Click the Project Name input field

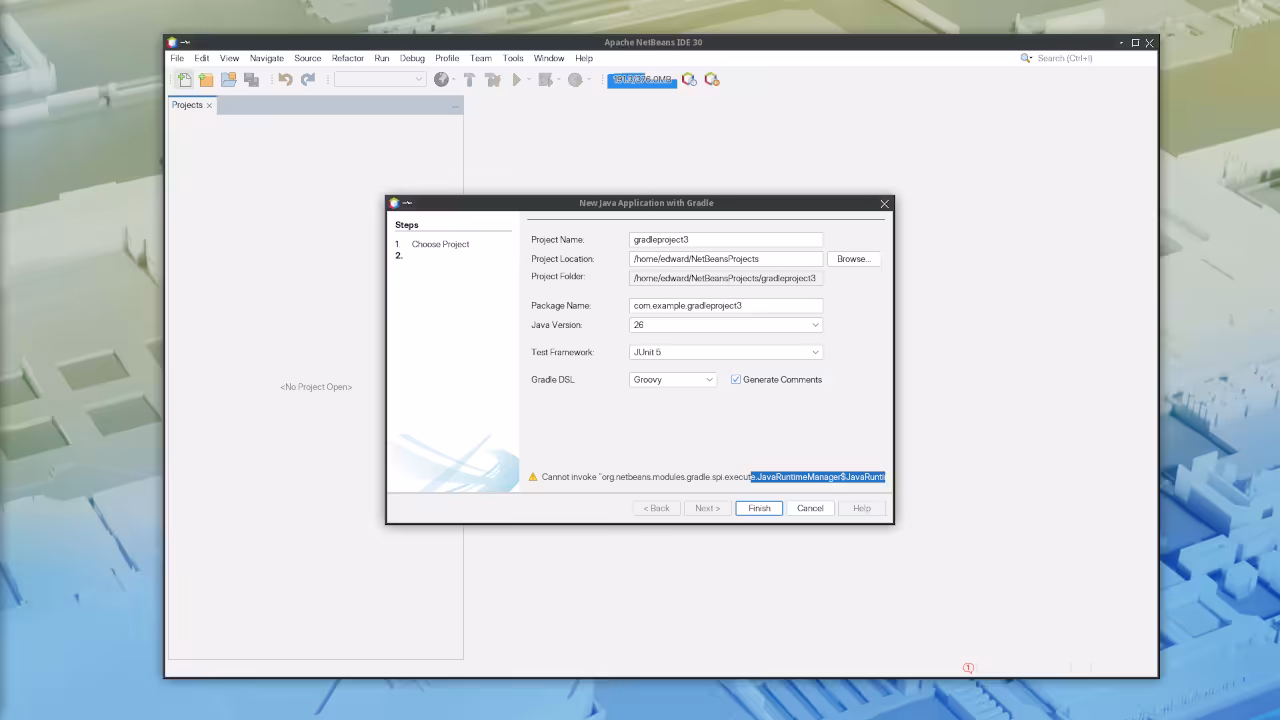[x=726, y=240]
